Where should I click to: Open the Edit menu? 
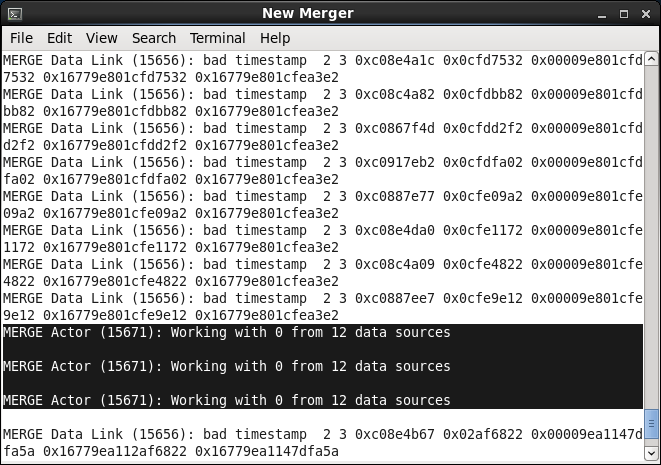pyautogui.click(x=59, y=38)
